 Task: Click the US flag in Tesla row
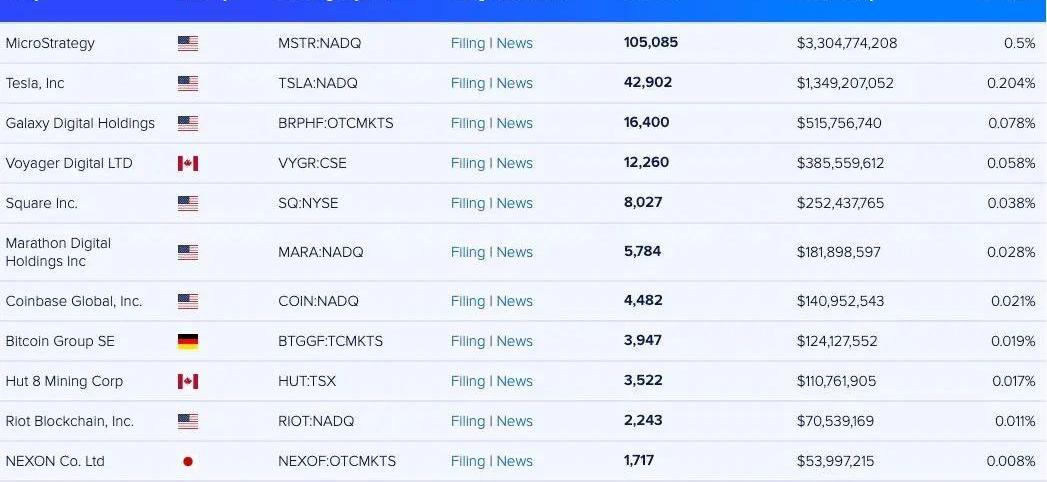click(188, 83)
